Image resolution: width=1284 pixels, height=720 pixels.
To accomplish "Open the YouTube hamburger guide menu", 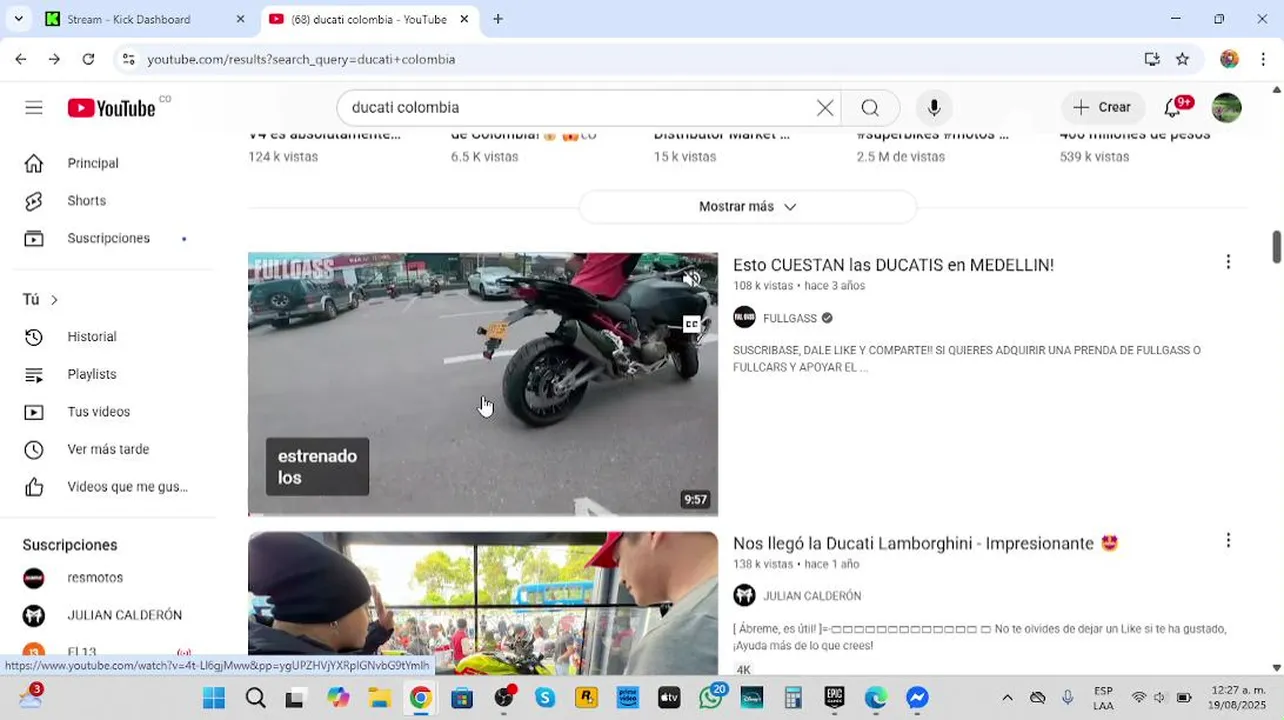I will [34, 108].
